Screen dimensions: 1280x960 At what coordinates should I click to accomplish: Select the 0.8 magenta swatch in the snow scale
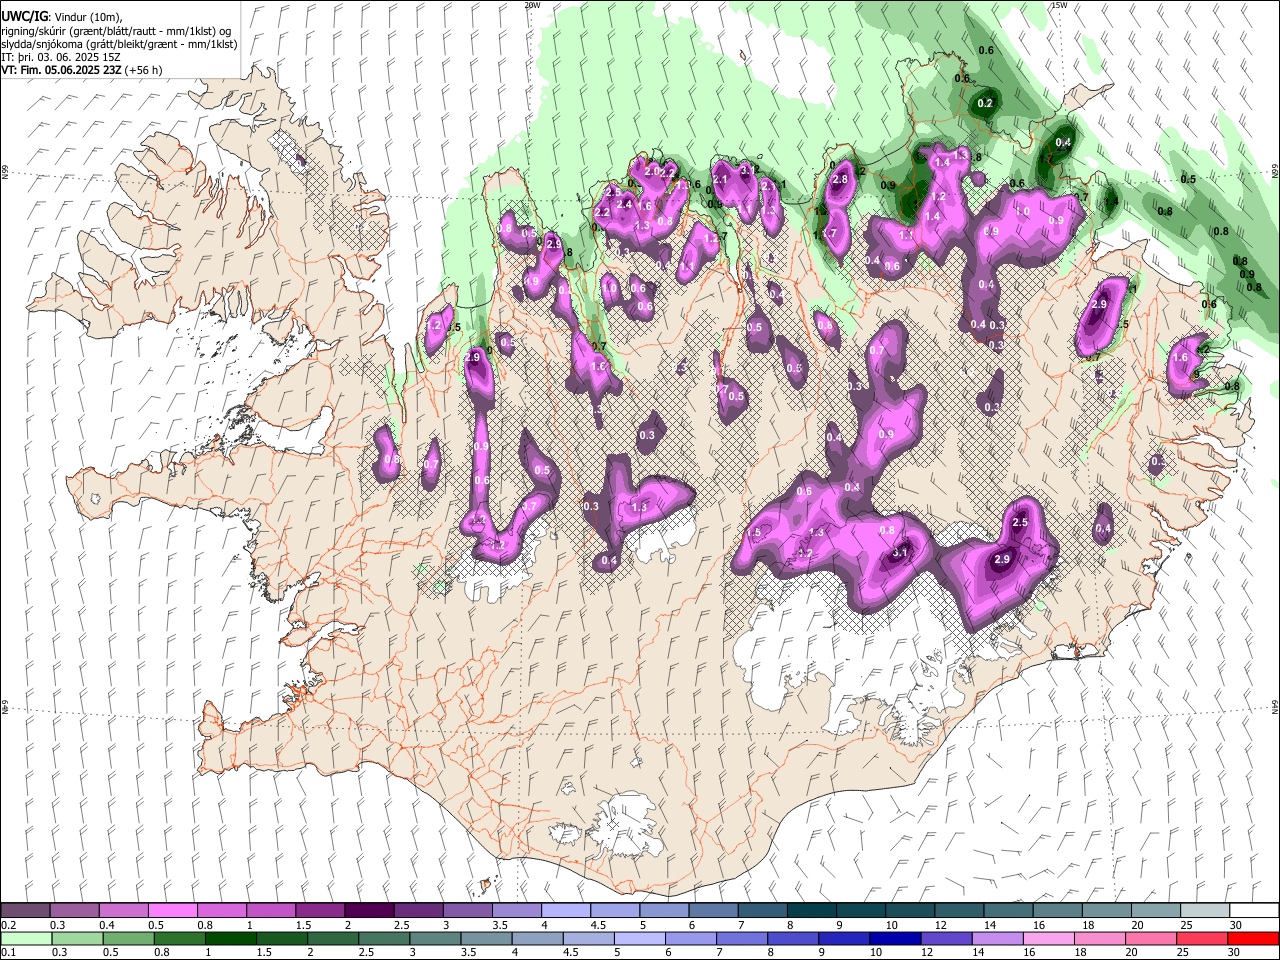coord(222,911)
